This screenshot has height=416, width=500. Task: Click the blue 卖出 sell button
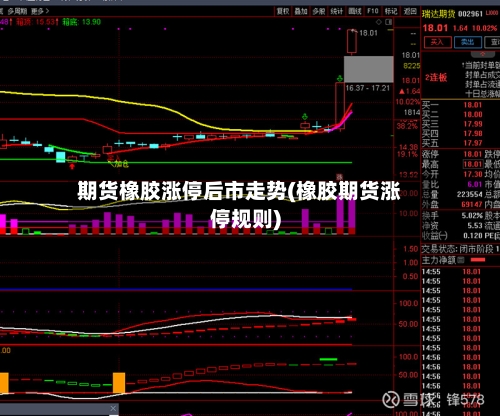(468, 42)
